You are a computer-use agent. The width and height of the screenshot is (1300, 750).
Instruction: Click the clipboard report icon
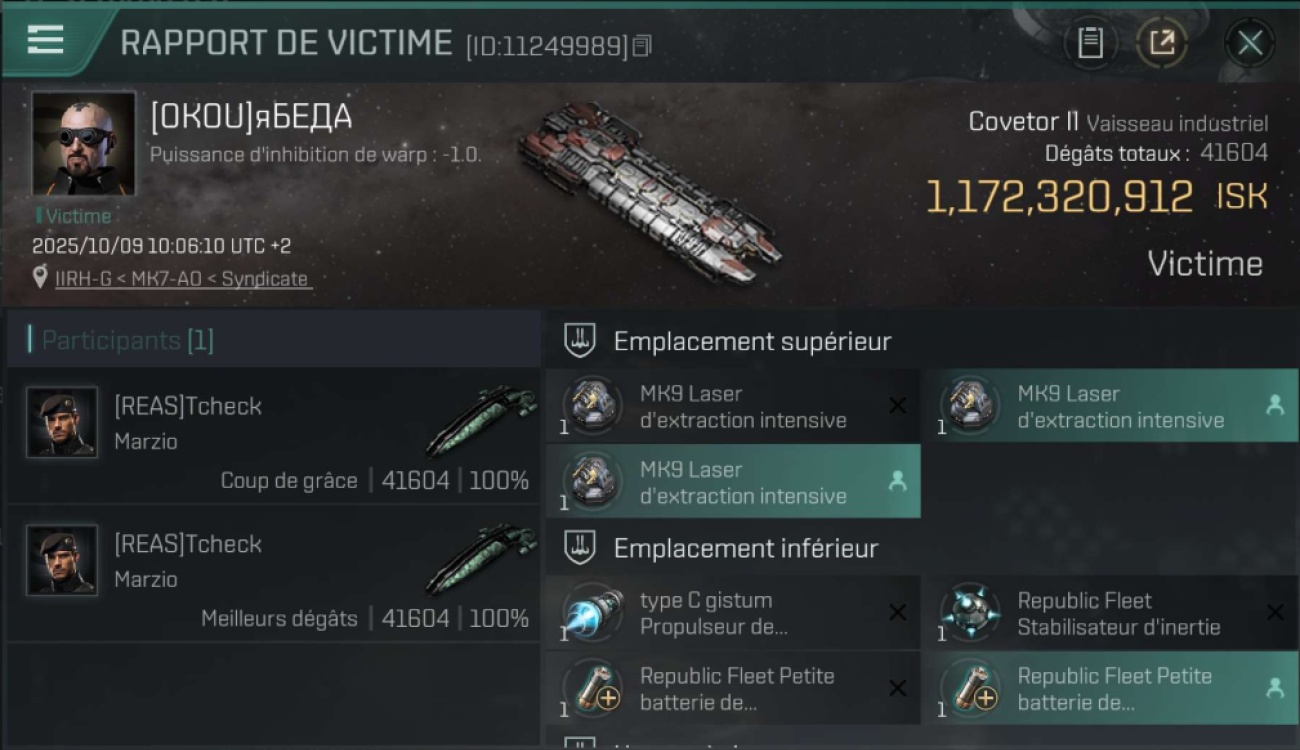pyautogui.click(x=1090, y=42)
